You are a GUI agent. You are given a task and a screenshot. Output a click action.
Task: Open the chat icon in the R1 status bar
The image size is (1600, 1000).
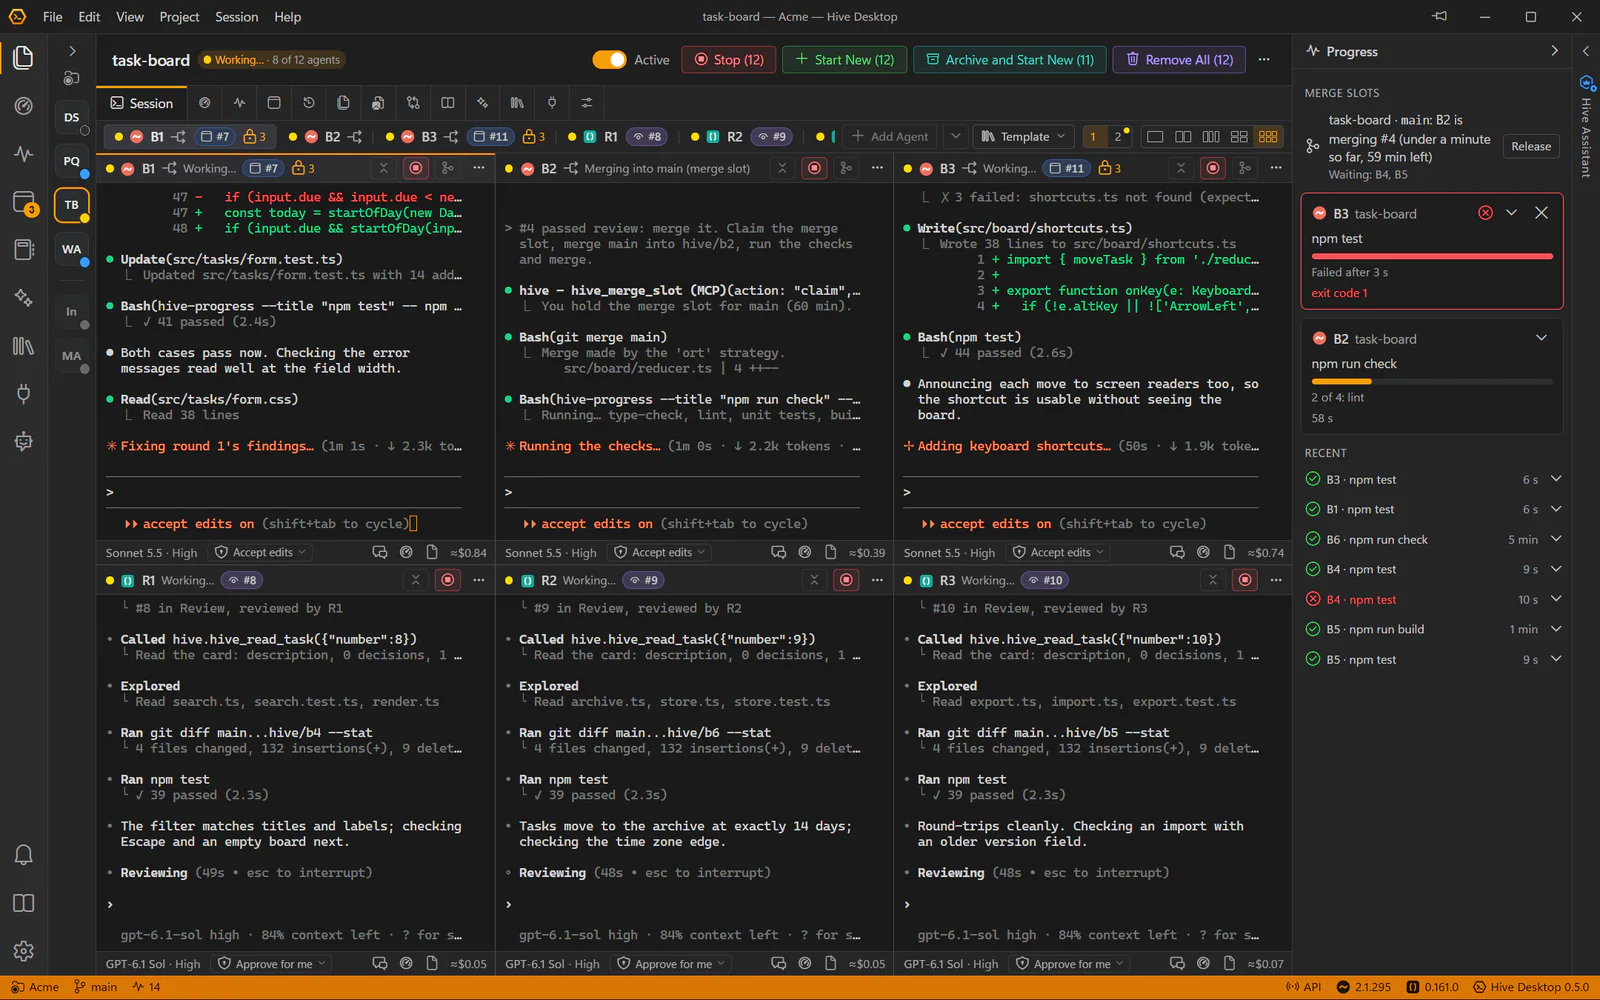point(380,963)
